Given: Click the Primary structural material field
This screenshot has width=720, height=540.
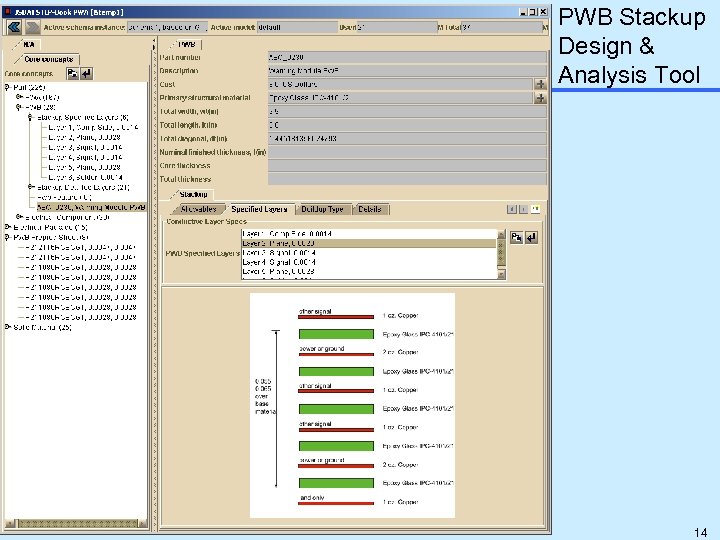Looking at the screenshot, I should (x=400, y=98).
